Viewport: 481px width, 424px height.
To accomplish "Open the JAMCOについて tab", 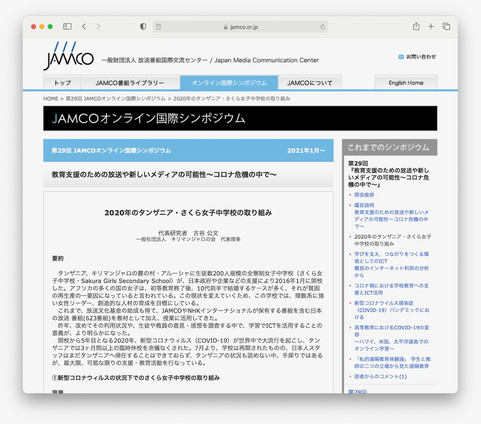I will point(310,83).
